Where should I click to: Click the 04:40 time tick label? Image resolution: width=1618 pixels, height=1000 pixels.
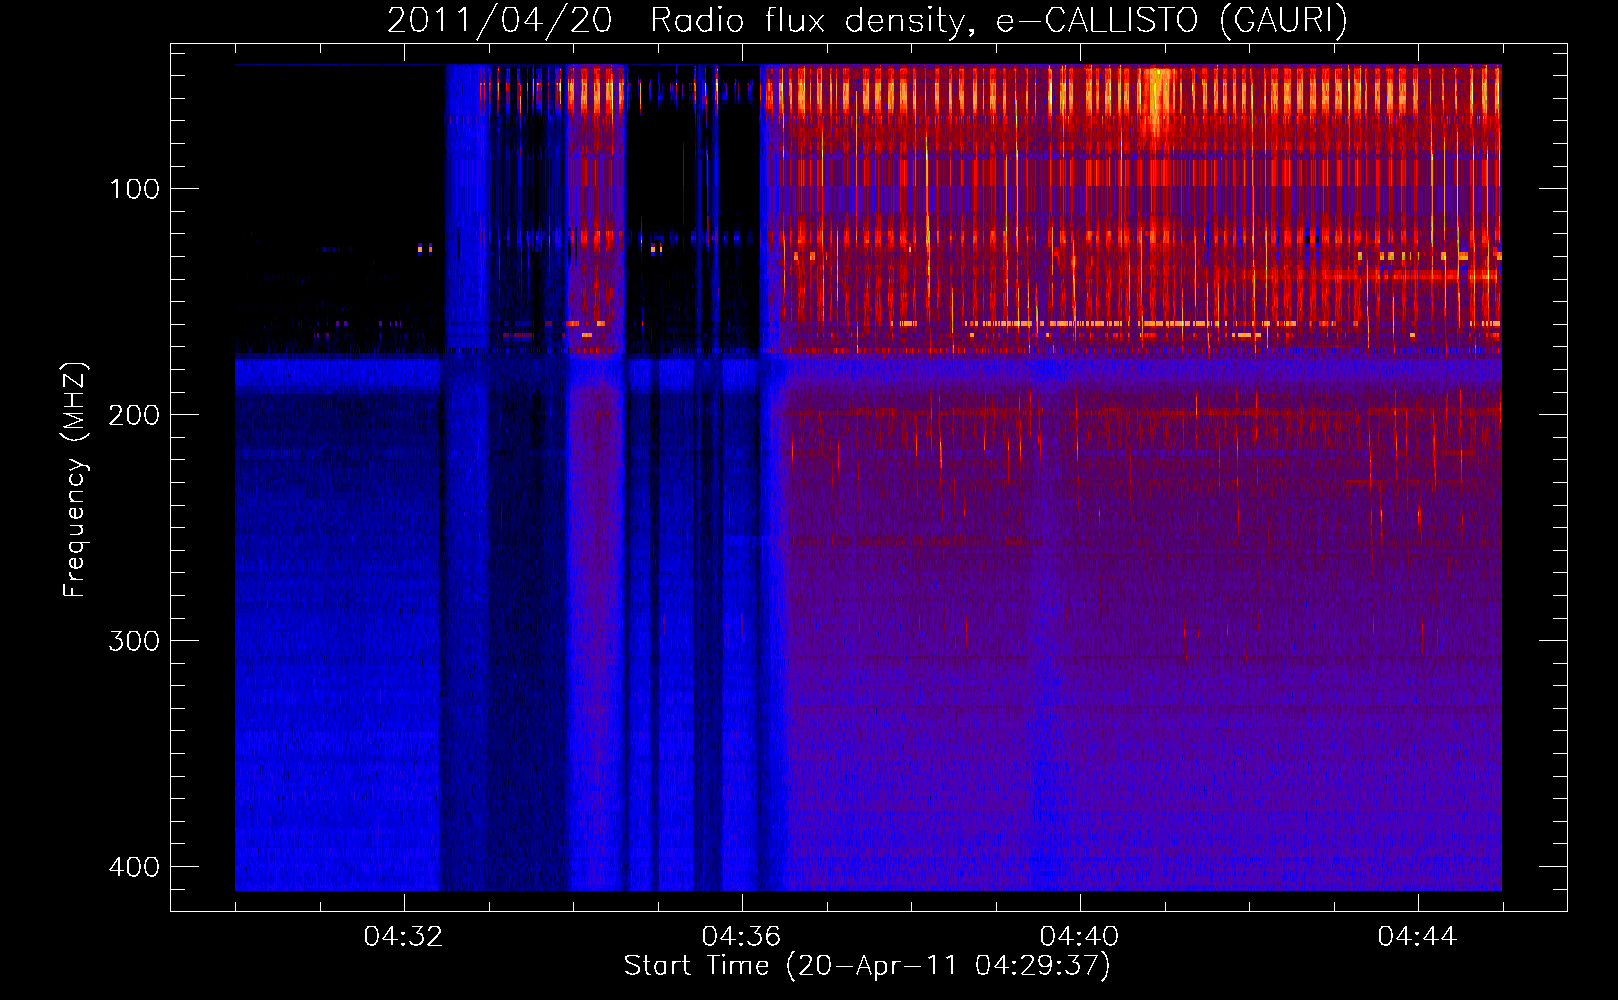pyautogui.click(x=1080, y=937)
